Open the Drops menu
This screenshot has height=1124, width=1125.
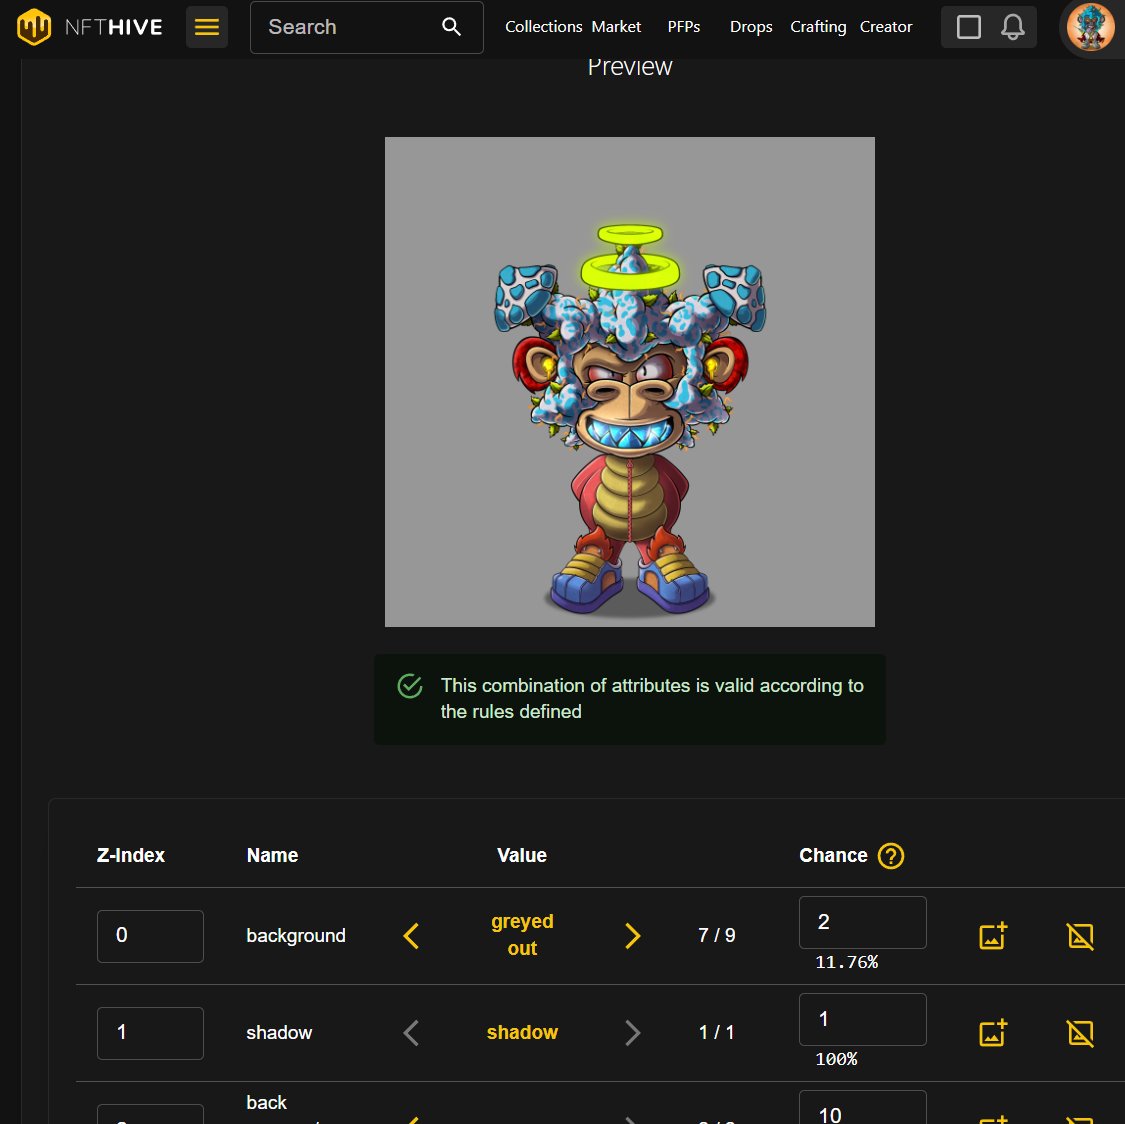coord(750,27)
